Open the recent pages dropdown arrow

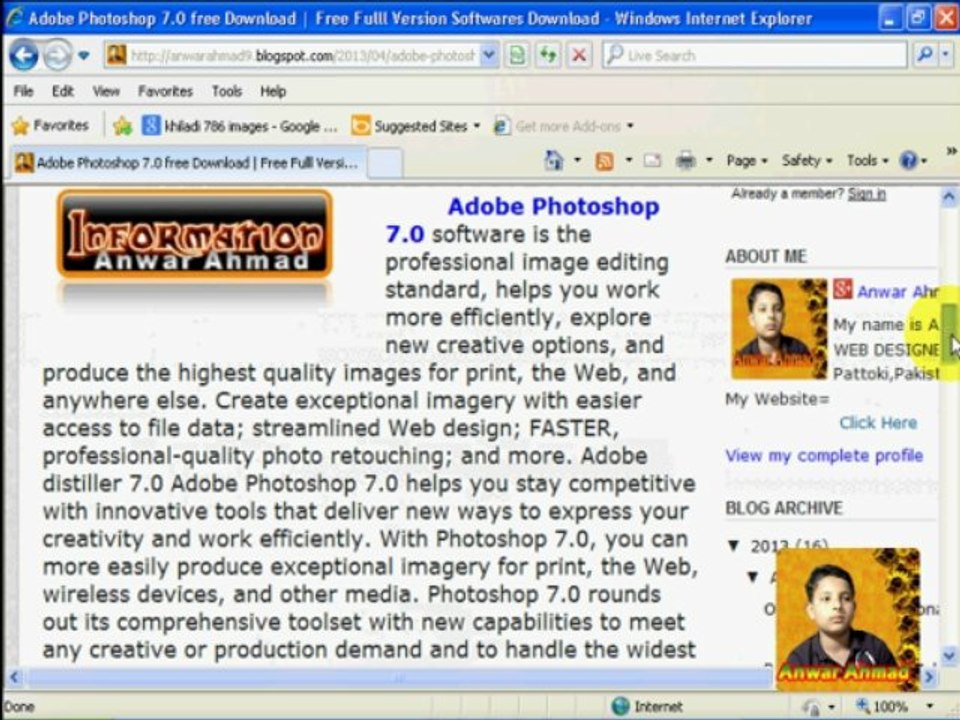pyautogui.click(x=84, y=56)
